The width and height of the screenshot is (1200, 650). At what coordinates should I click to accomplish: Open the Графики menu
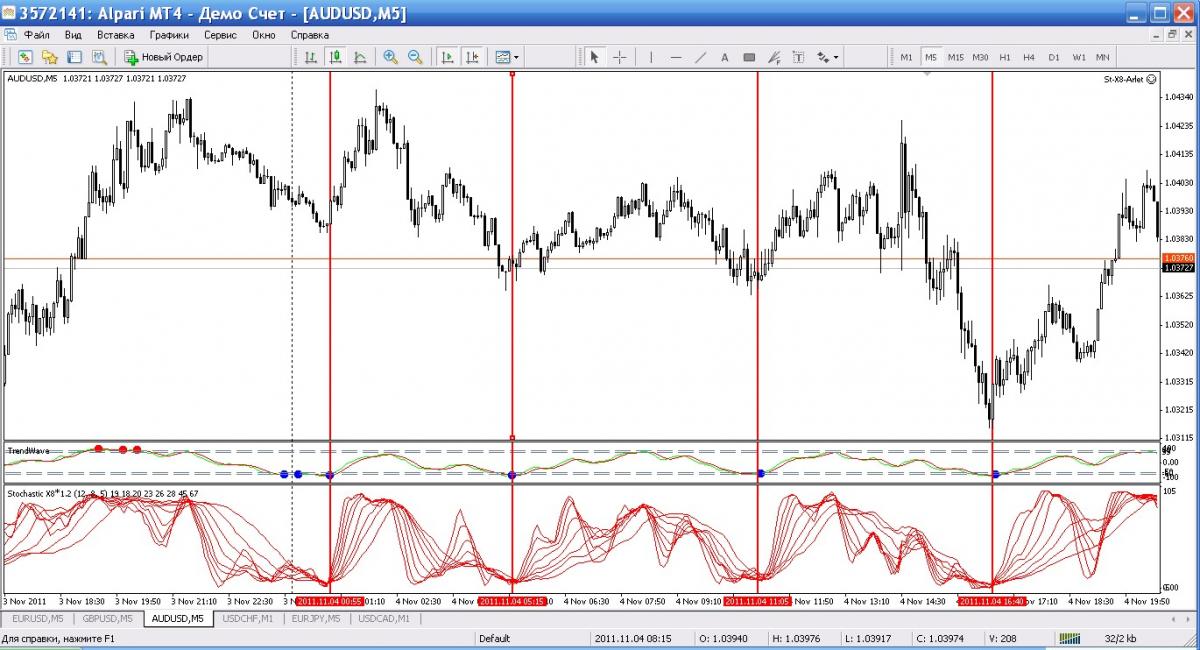pyautogui.click(x=169, y=34)
